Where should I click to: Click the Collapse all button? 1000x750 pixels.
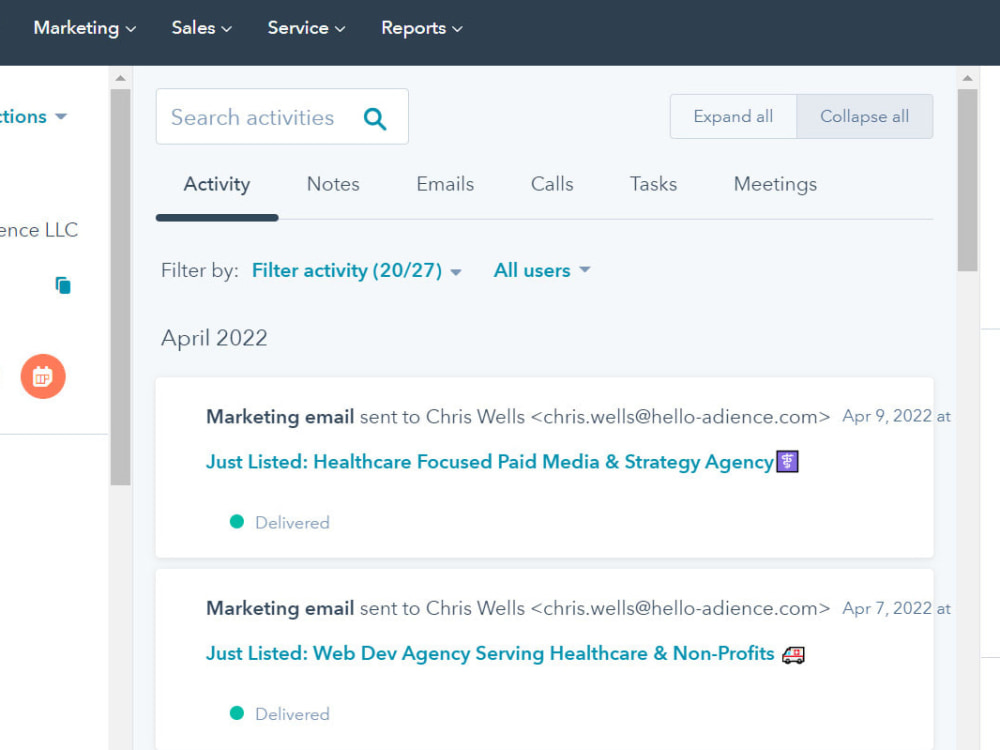pos(864,116)
